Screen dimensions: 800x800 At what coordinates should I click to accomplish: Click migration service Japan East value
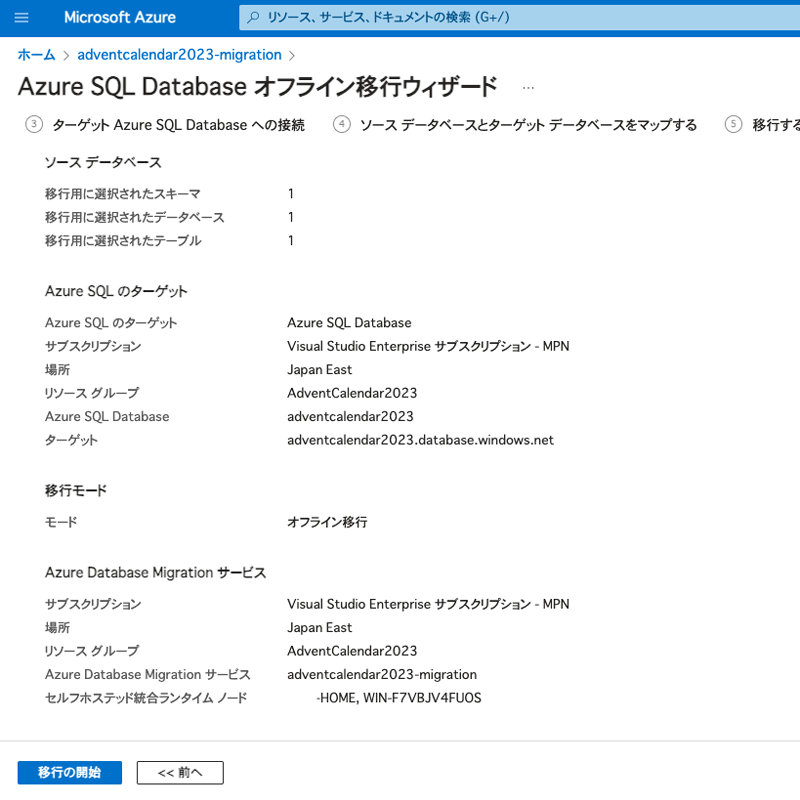[319, 628]
